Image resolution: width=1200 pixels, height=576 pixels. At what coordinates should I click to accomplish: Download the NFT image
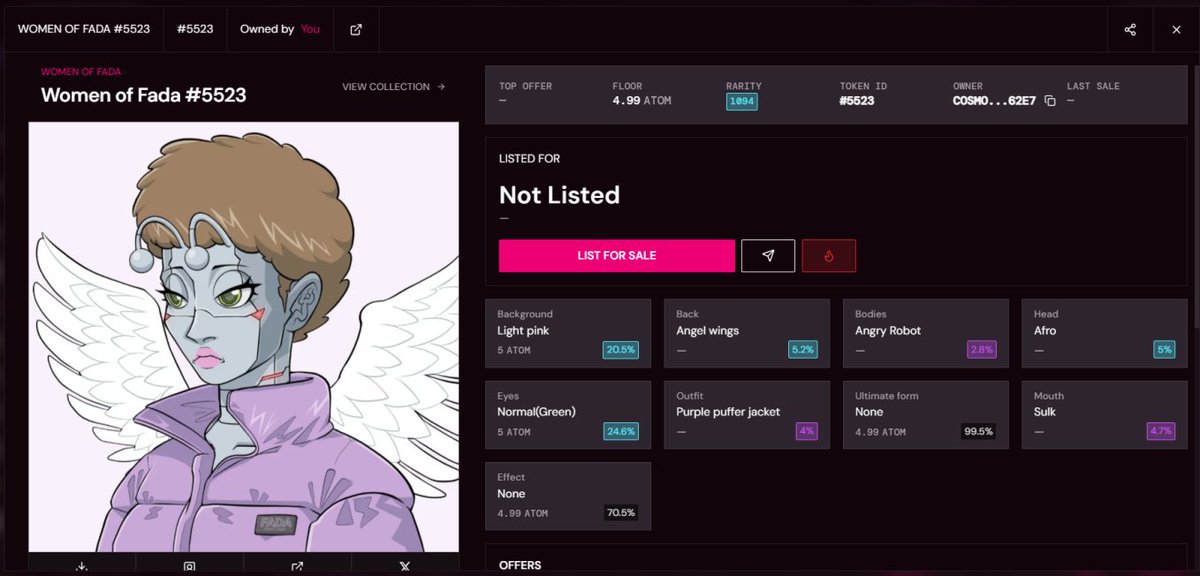click(82, 566)
